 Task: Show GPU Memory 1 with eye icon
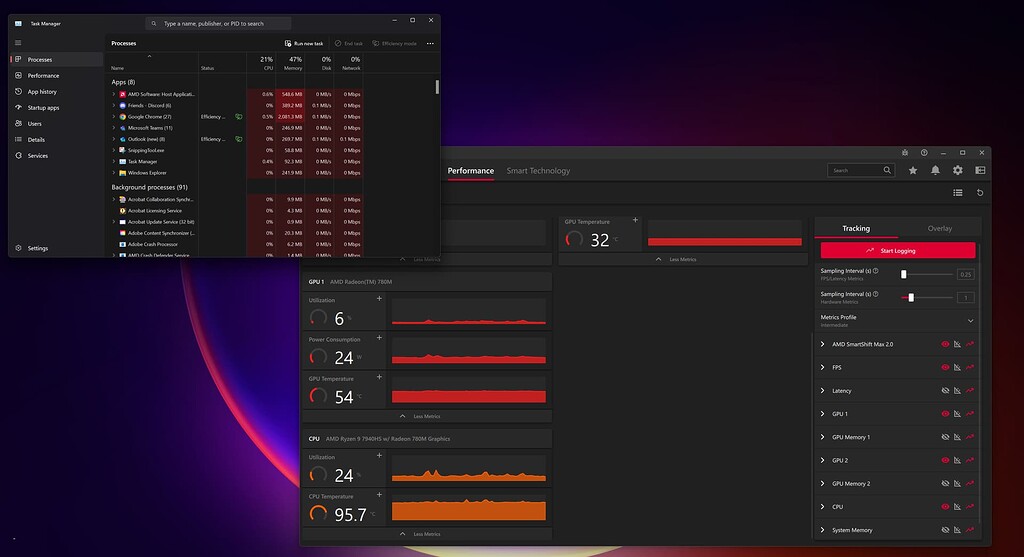[x=945, y=437]
